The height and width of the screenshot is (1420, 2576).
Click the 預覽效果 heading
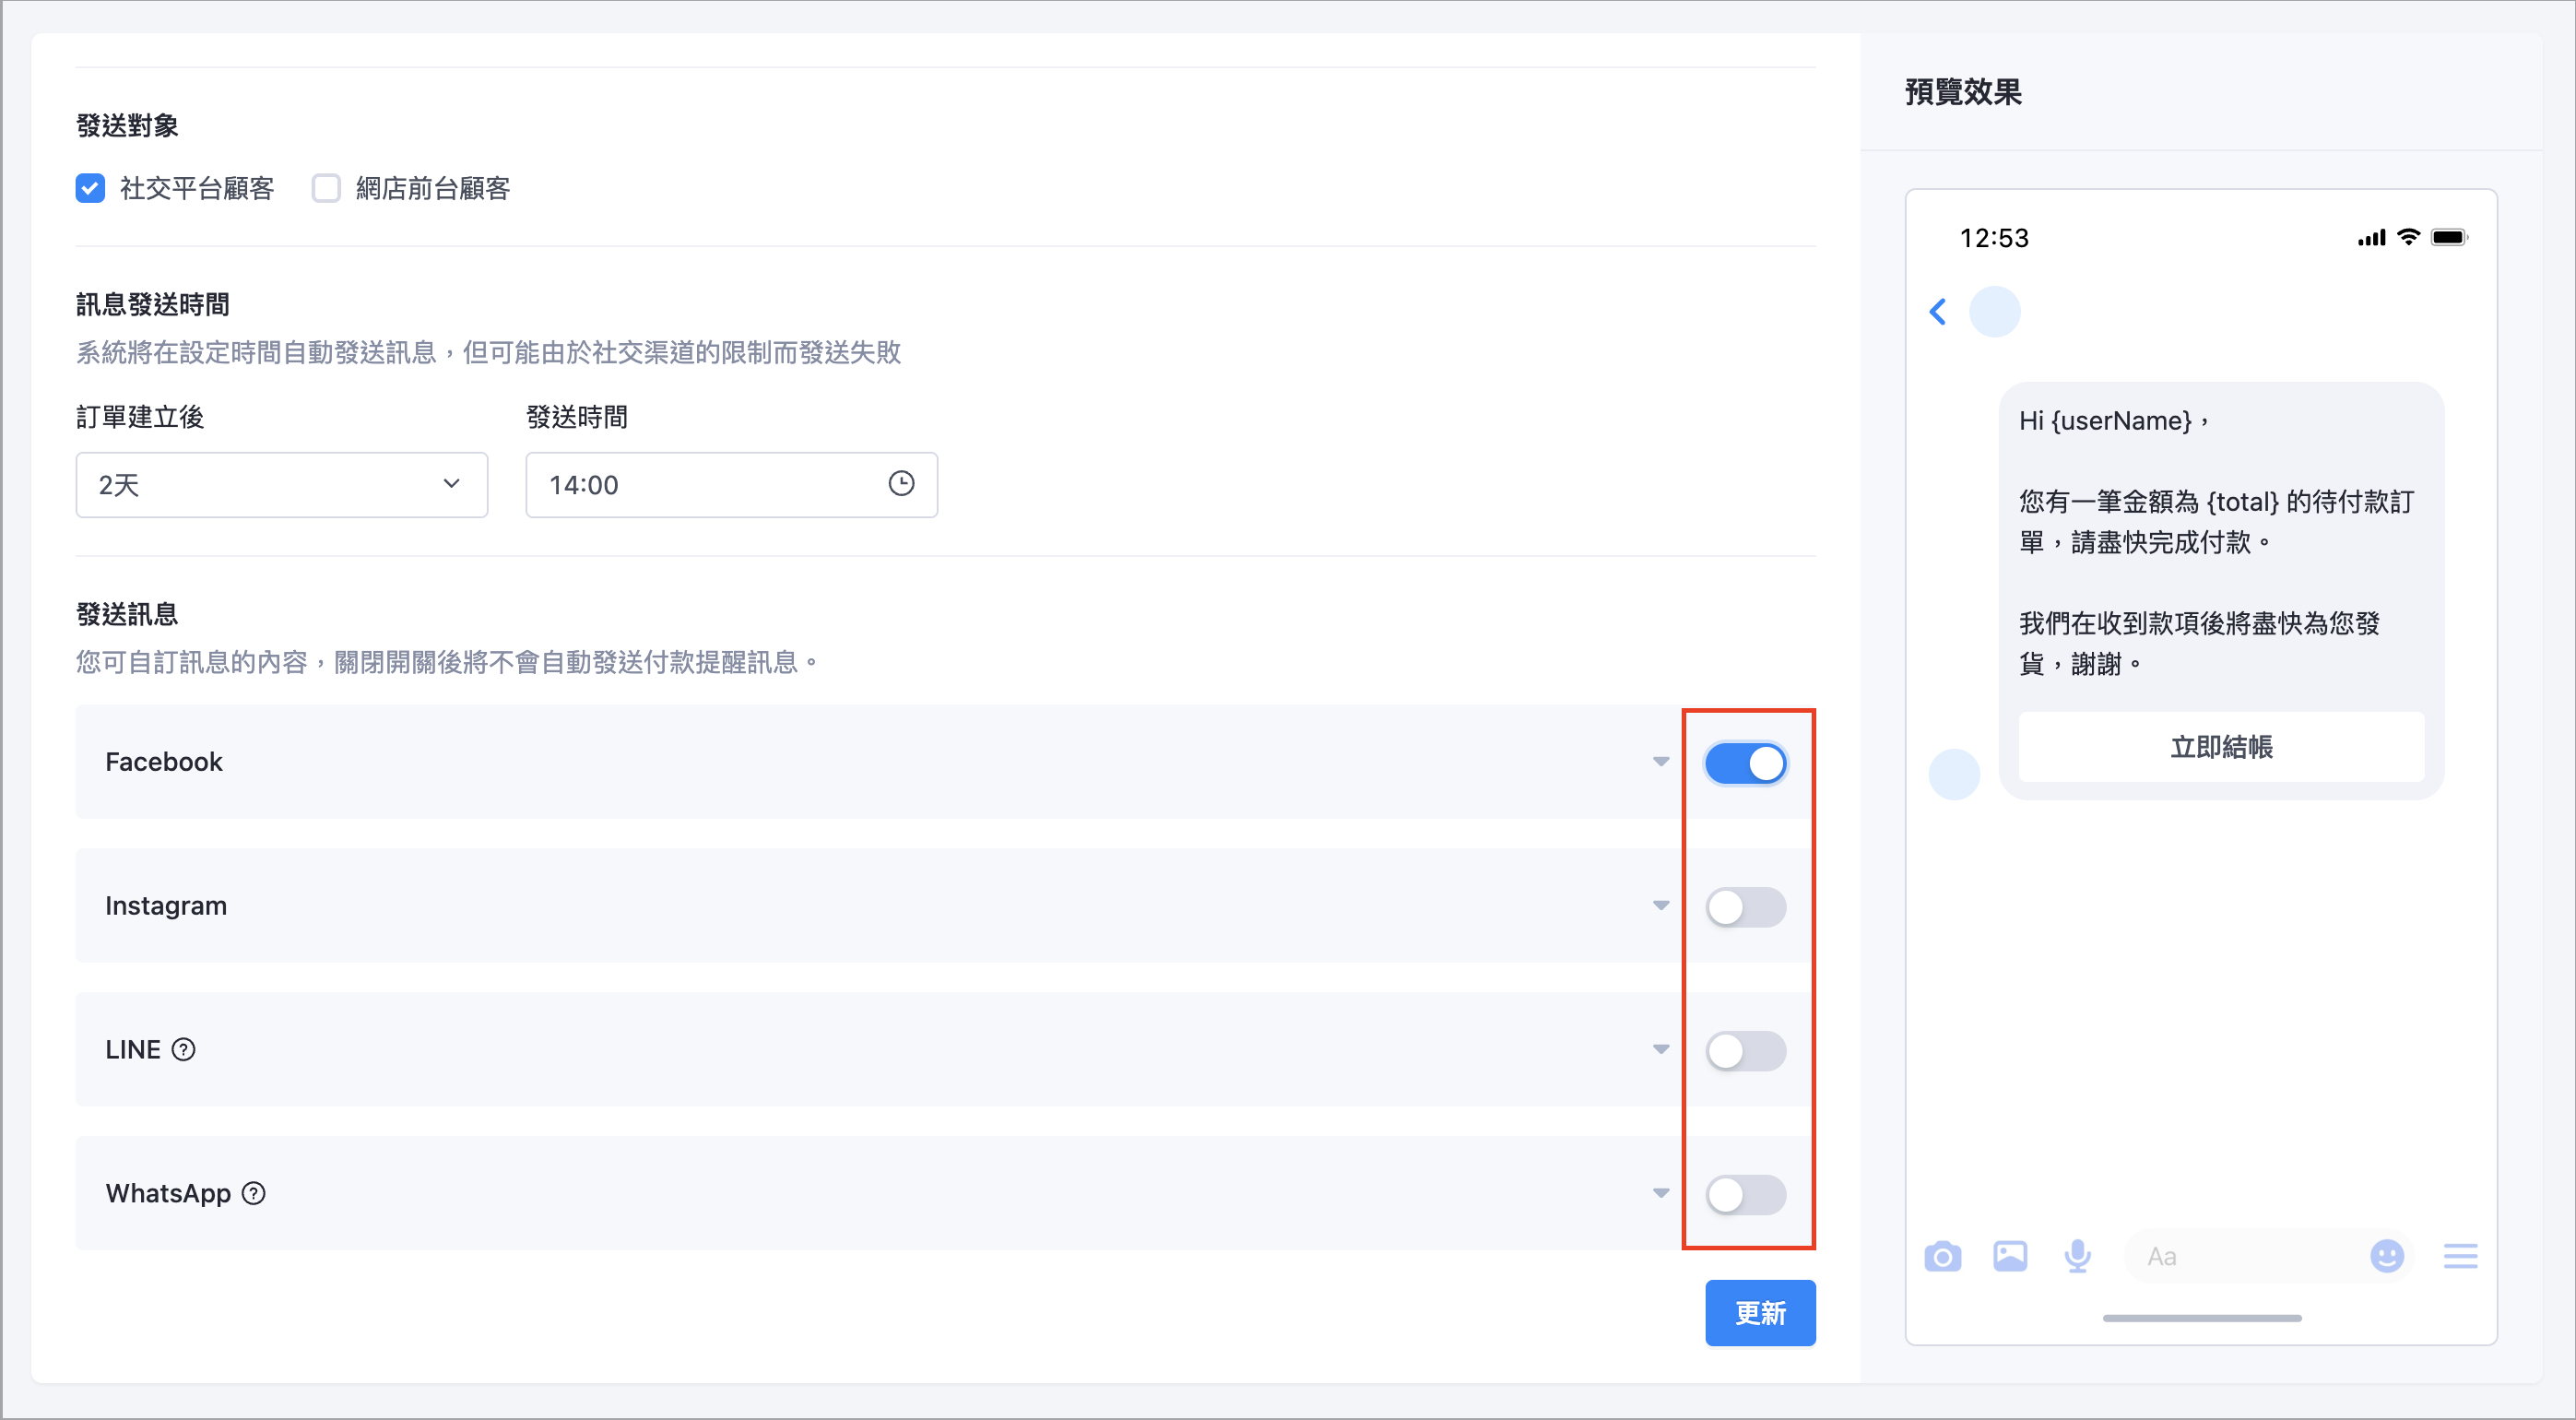click(1963, 92)
